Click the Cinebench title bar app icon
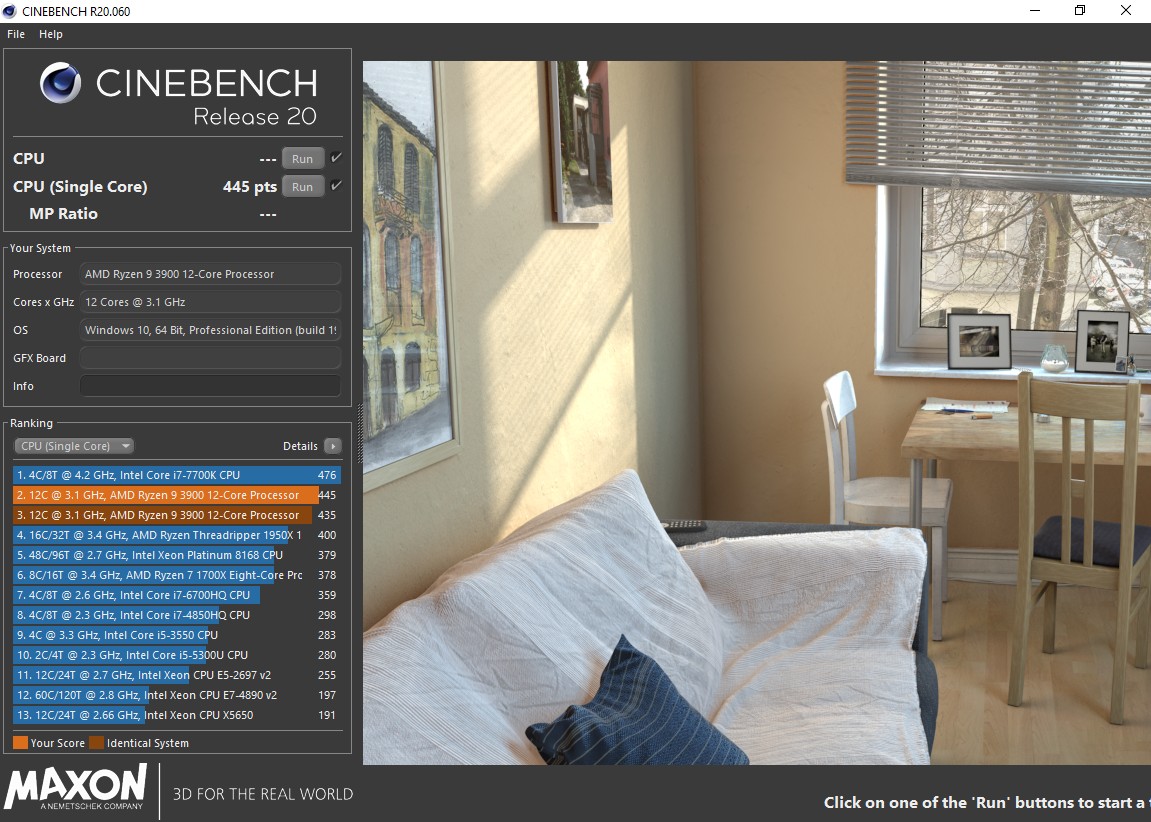The image size is (1151, 822). click(x=10, y=11)
